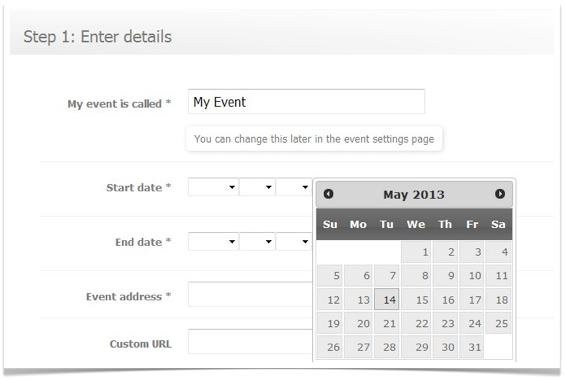The height and width of the screenshot is (381, 565).
Task: Pick May 25 in the date picker
Action: (498, 323)
